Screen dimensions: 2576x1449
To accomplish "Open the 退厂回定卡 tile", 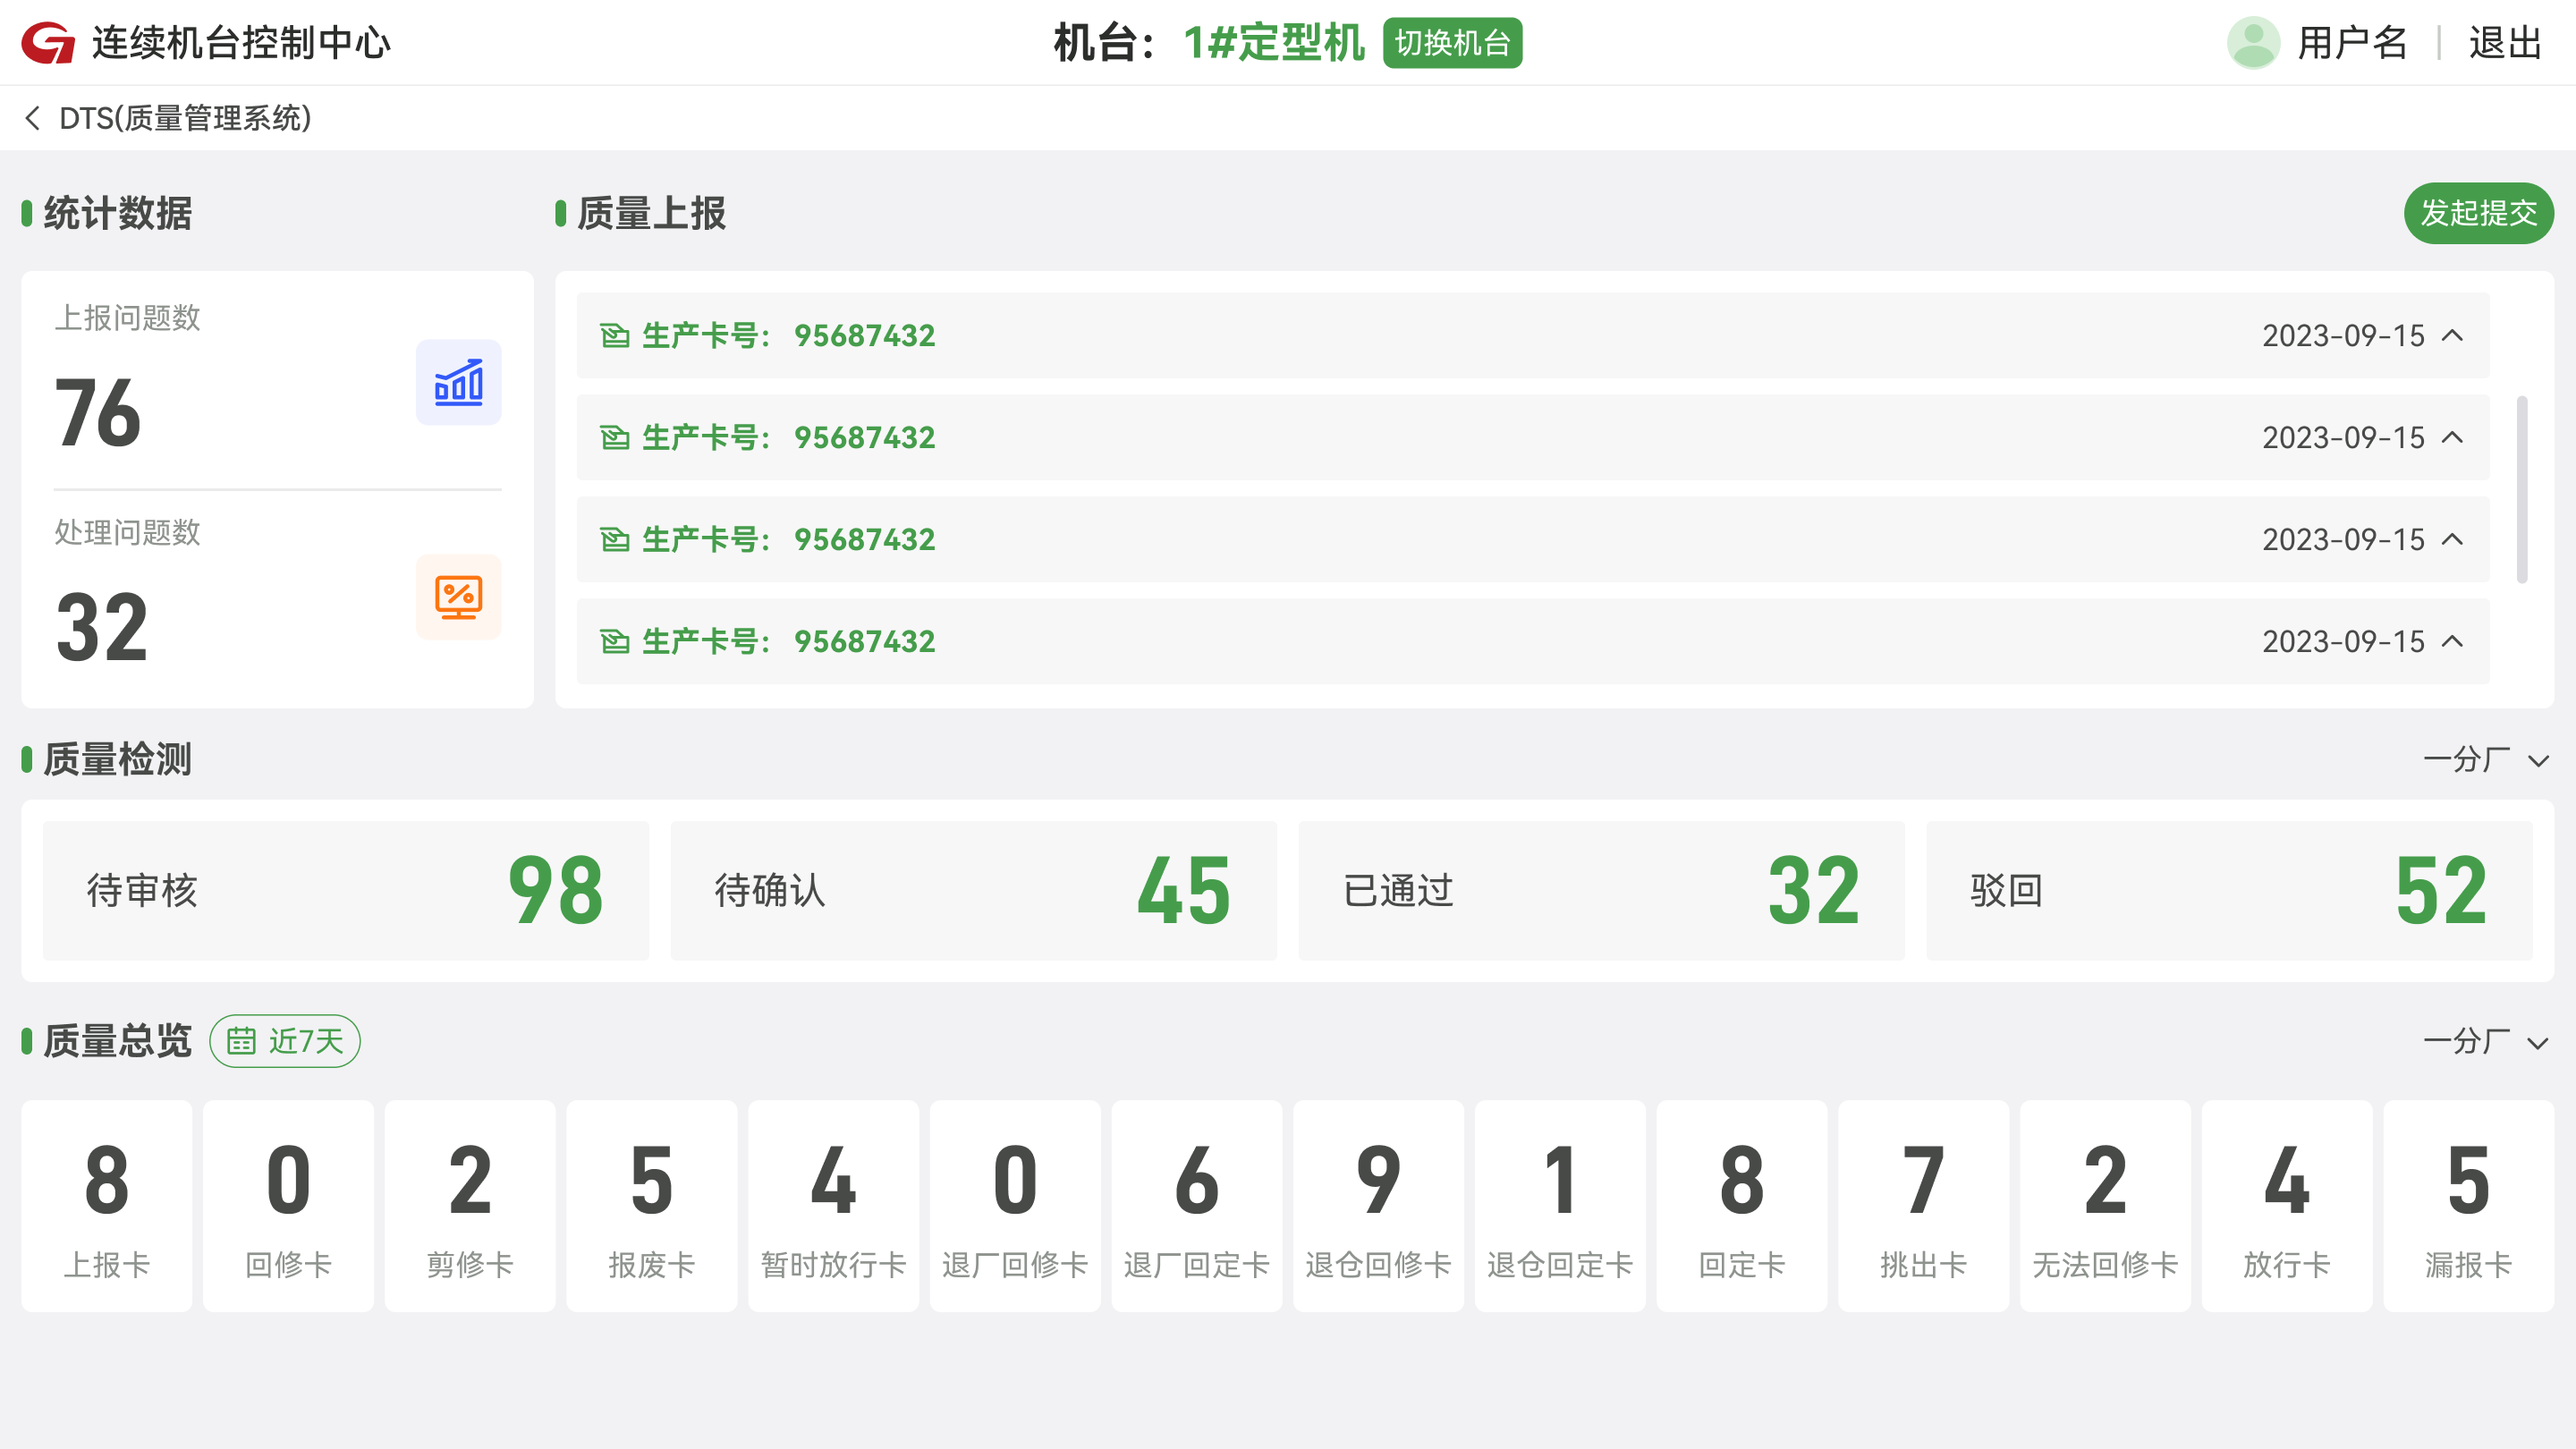I will (x=1197, y=1206).
